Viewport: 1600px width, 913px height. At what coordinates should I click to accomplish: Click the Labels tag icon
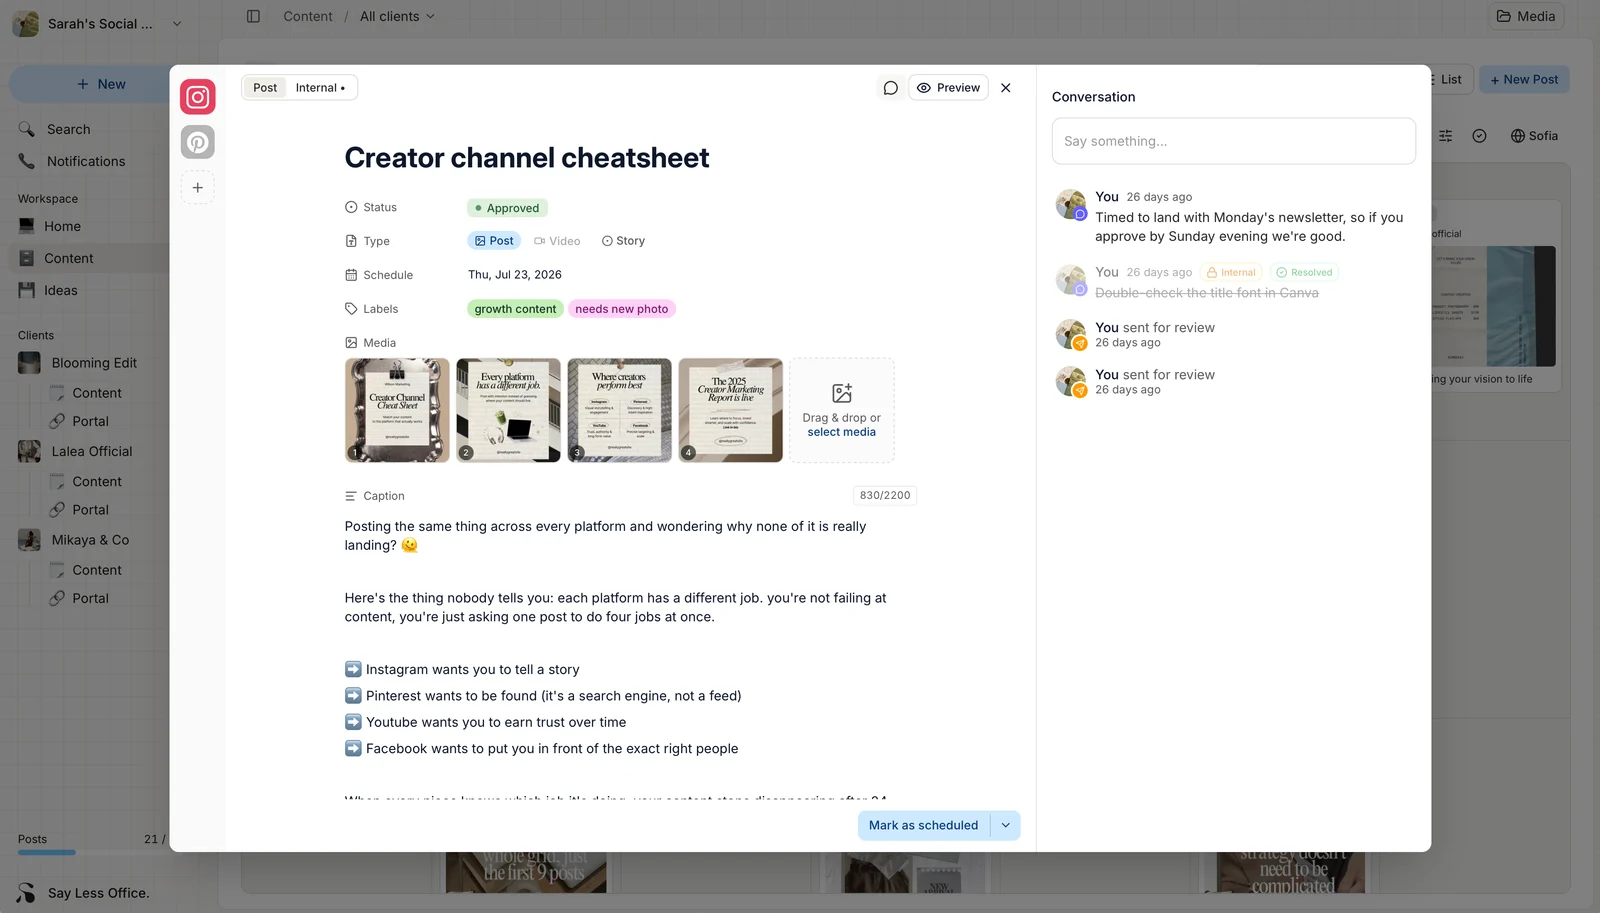click(351, 309)
